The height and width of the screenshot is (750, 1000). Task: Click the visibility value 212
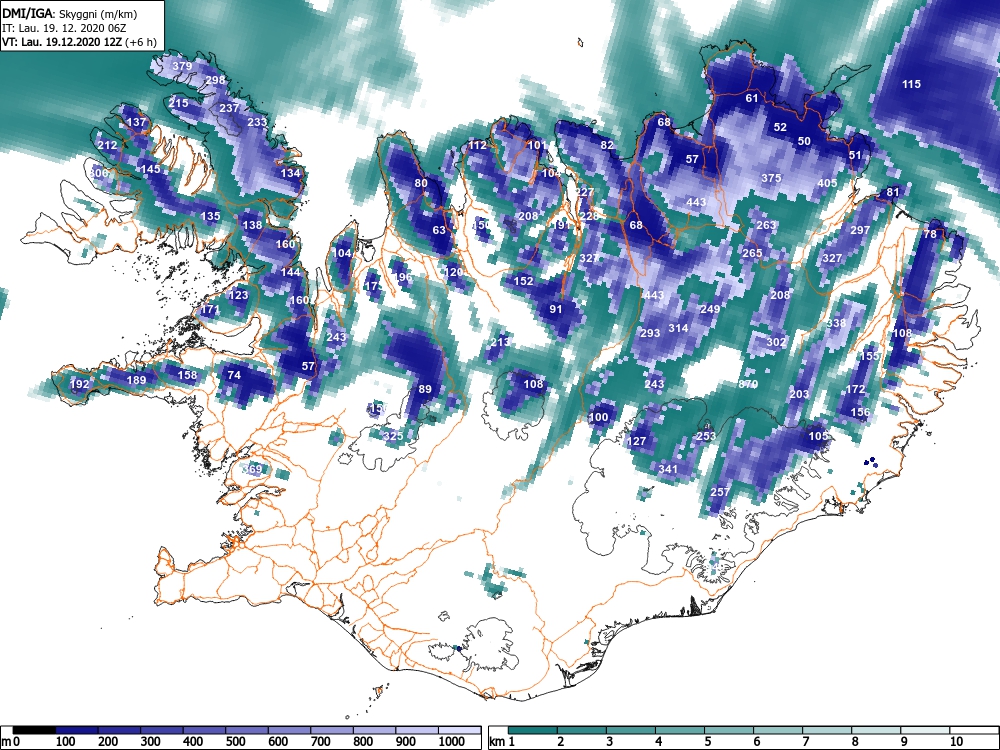tap(107, 145)
